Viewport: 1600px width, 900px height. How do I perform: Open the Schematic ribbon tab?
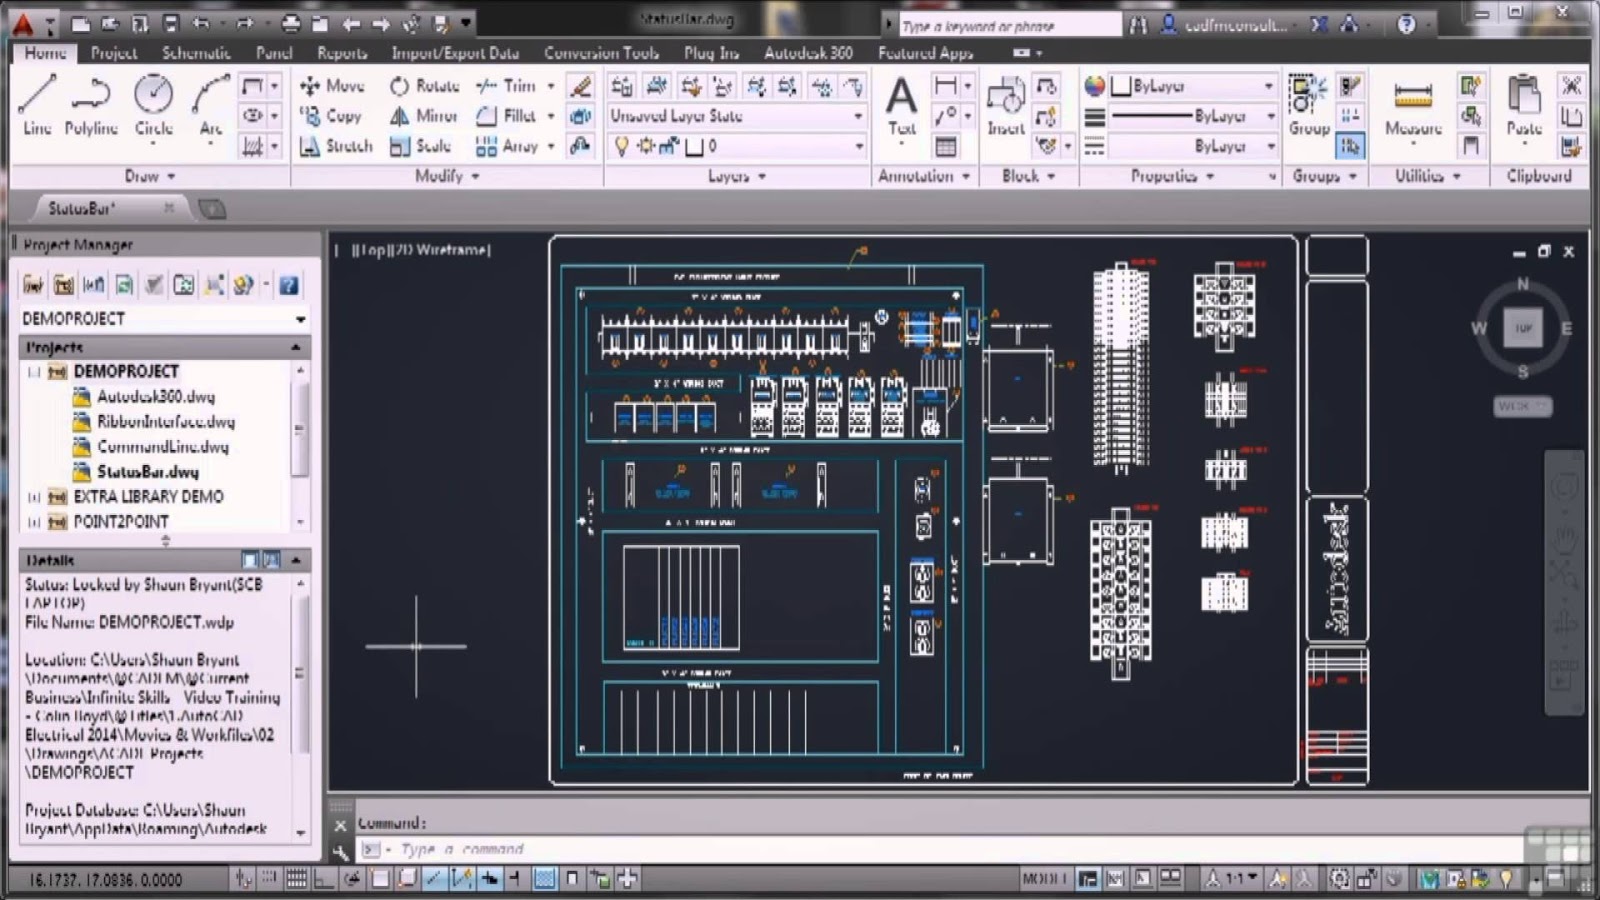(x=196, y=53)
